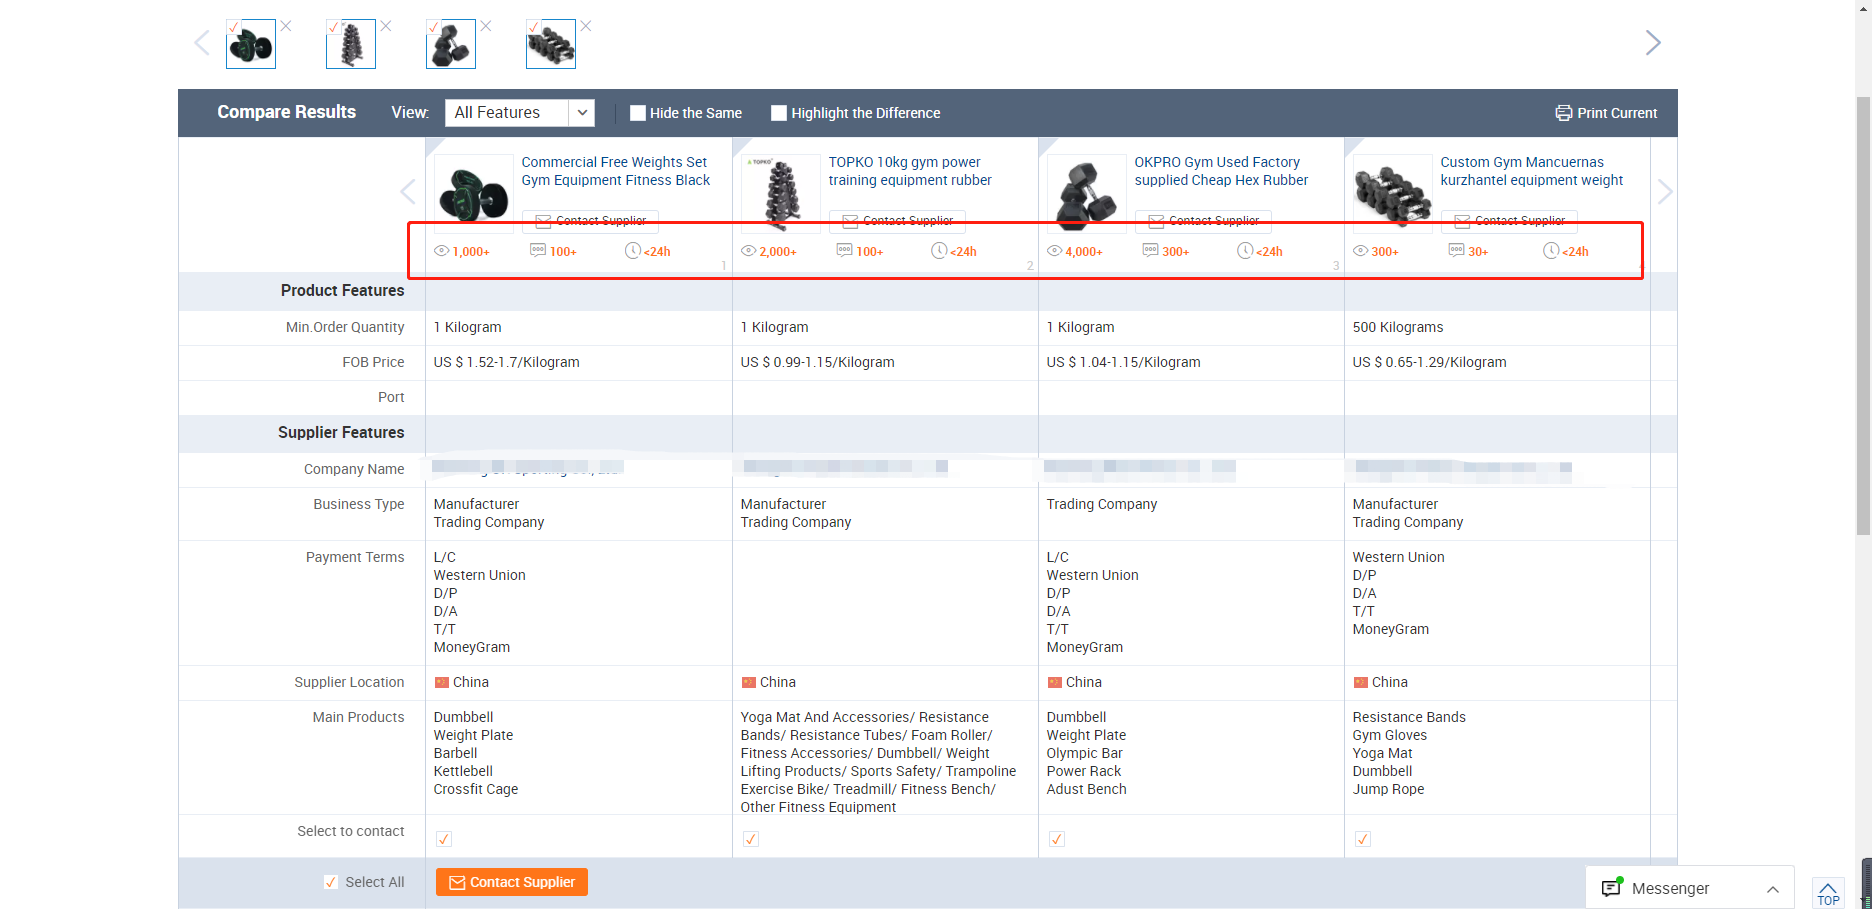
Task: Open TOPKO 10kg gym power product link
Action: 910,171
